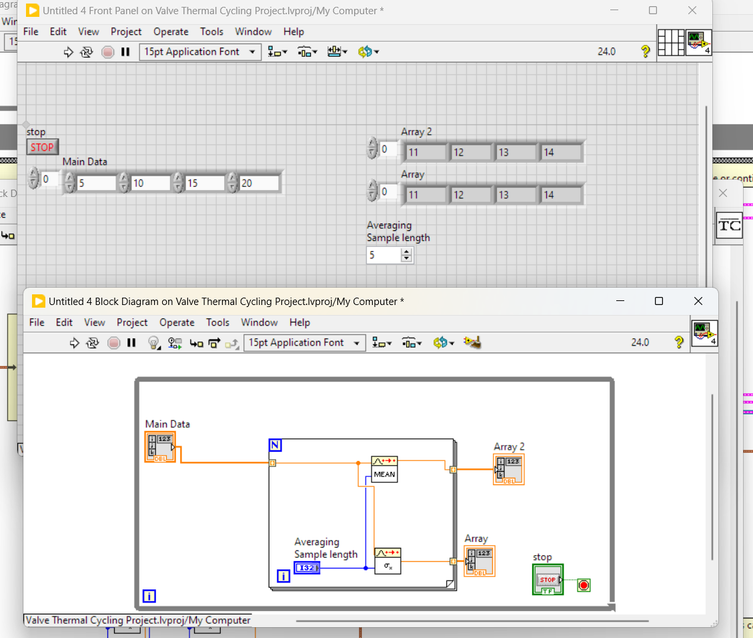Click Main Data element showing 15
This screenshot has height=638, width=753.
[x=205, y=183]
